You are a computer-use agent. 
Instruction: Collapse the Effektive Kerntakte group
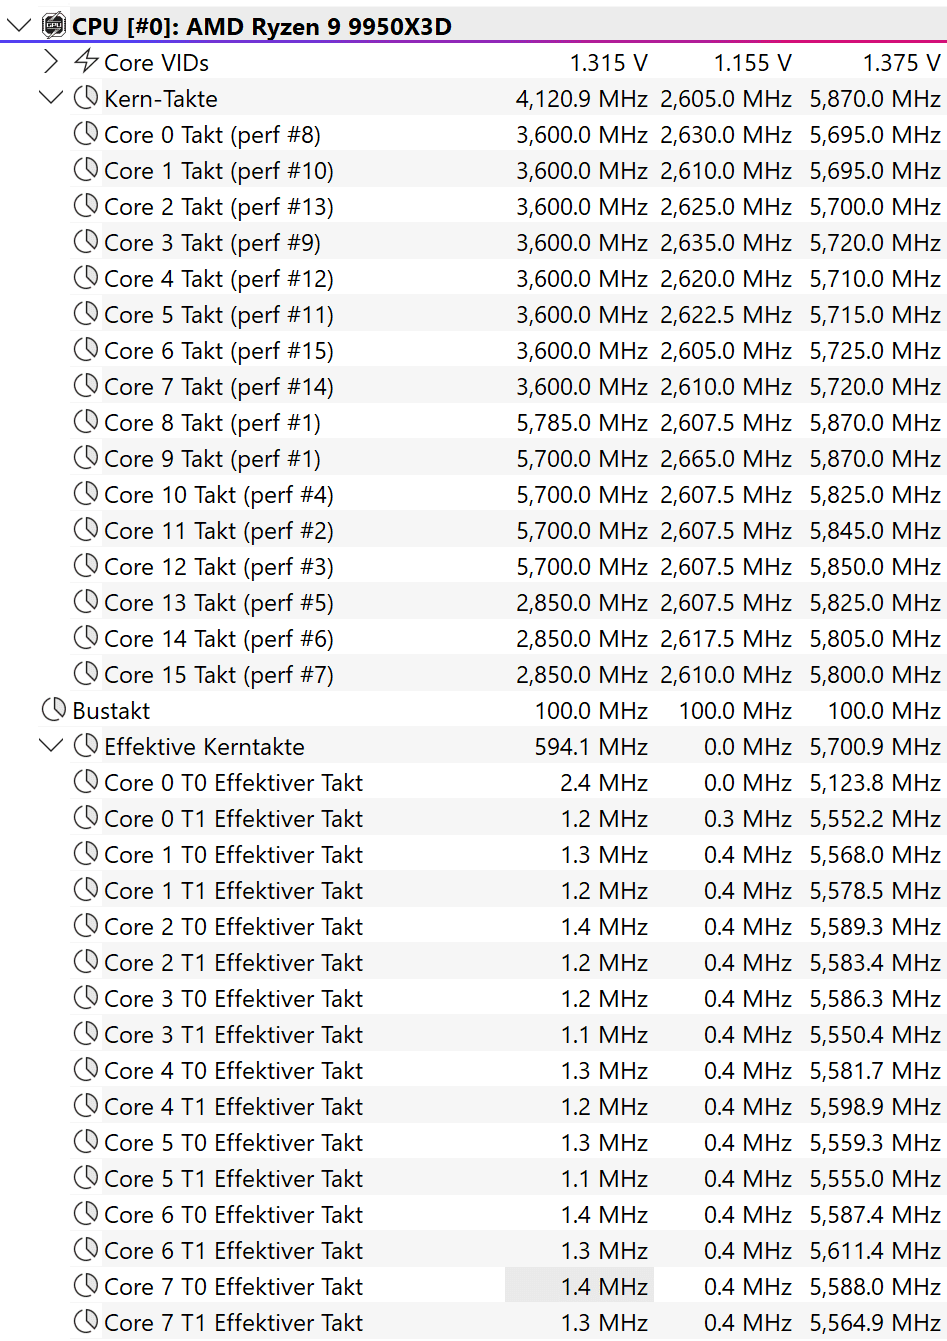pyautogui.click(x=51, y=746)
